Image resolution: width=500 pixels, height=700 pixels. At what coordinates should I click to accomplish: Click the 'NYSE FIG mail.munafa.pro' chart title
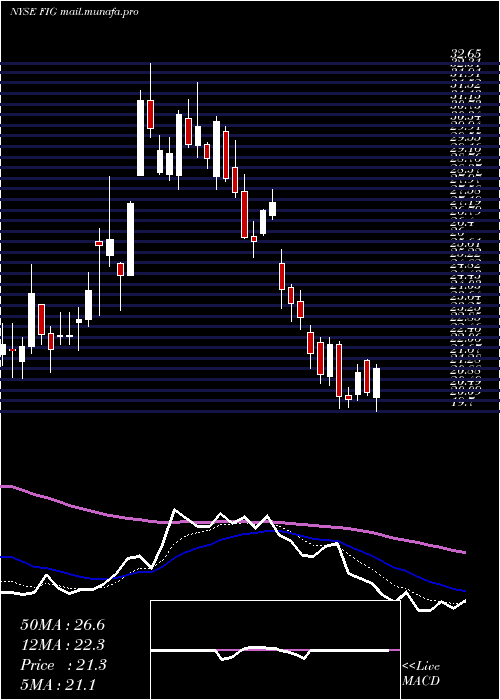(x=74, y=12)
